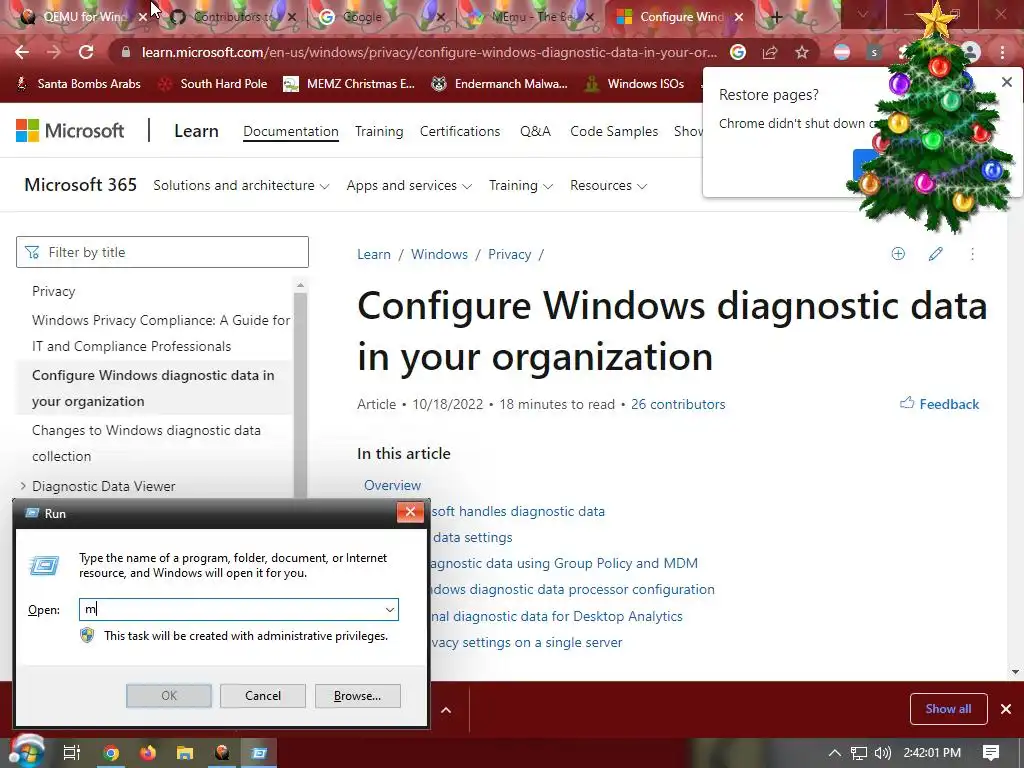Screen dimensions: 1024x768
Task: Click the add to collection plus icon
Action: pyautogui.click(x=898, y=254)
